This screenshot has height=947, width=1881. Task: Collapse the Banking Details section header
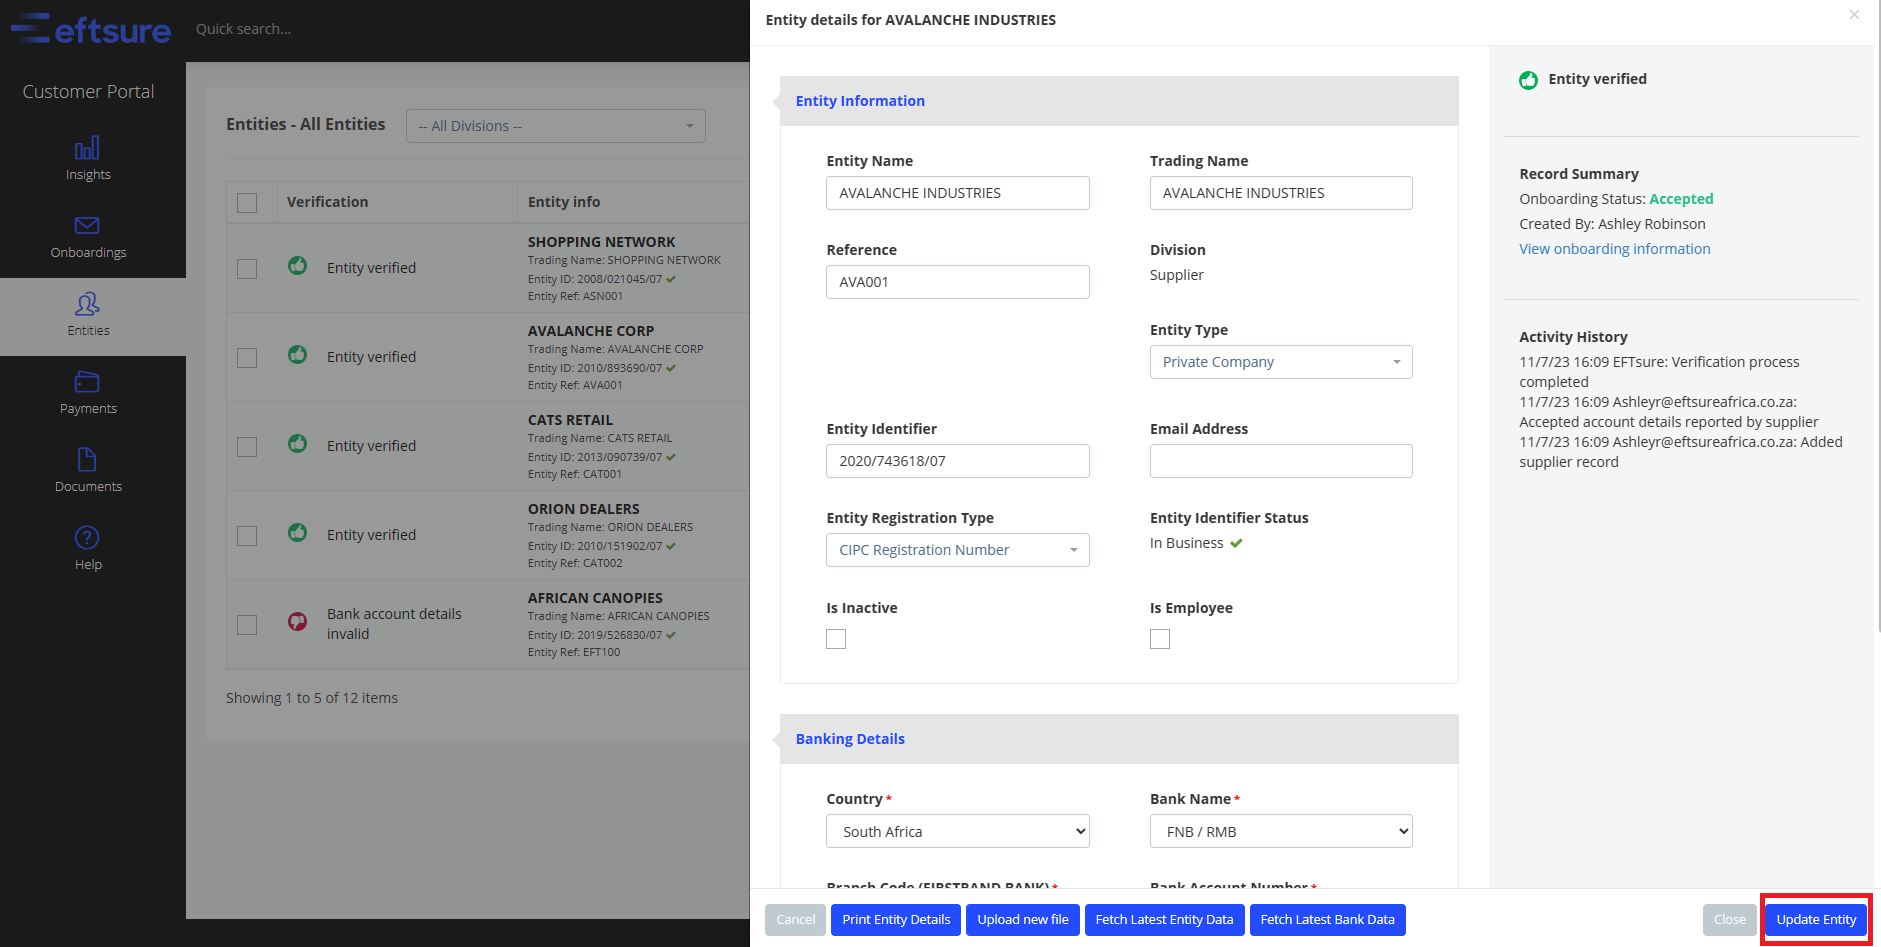click(x=1119, y=739)
